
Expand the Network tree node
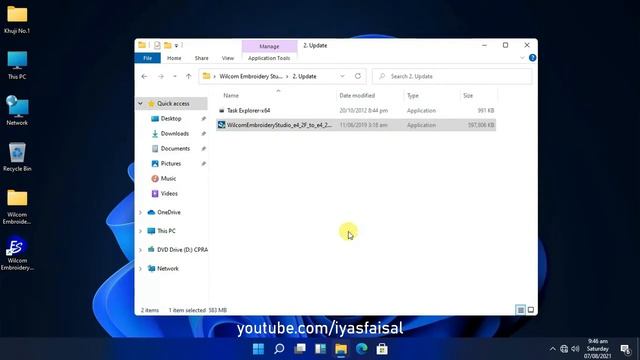pyautogui.click(x=140, y=269)
